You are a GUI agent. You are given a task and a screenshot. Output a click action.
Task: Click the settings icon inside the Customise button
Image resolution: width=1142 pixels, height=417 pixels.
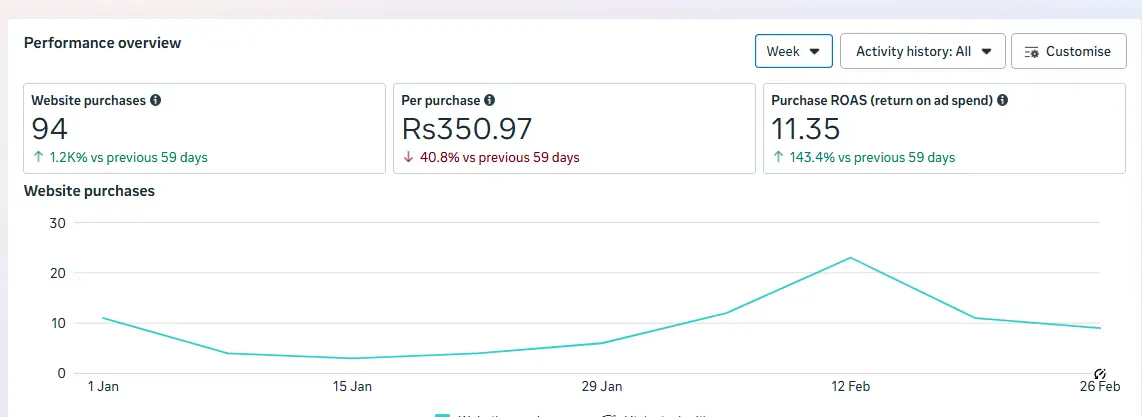[1031, 52]
